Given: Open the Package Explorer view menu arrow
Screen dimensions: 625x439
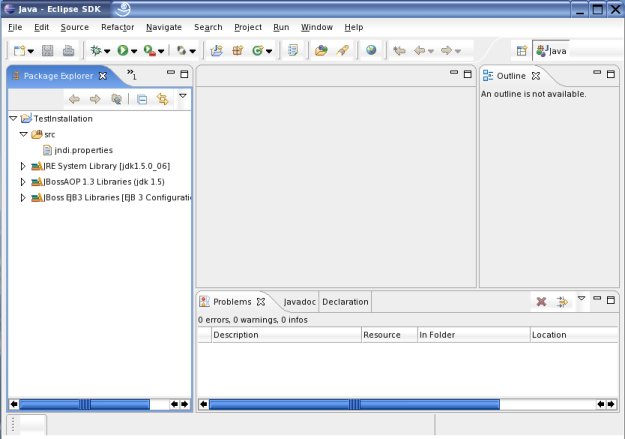Looking at the screenshot, I should (182, 97).
